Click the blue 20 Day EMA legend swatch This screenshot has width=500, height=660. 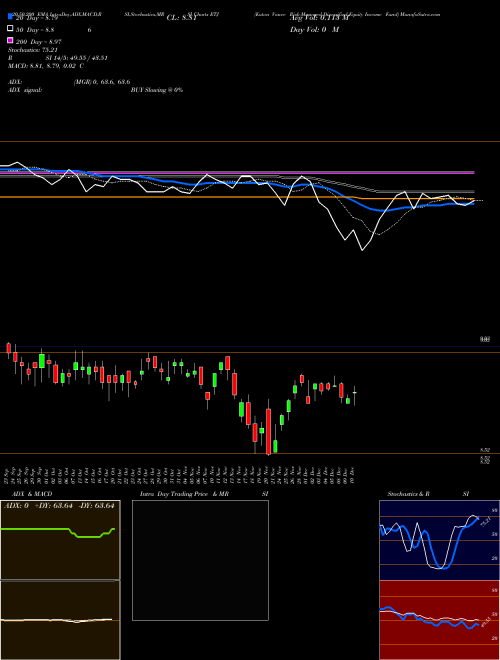click(10, 17)
